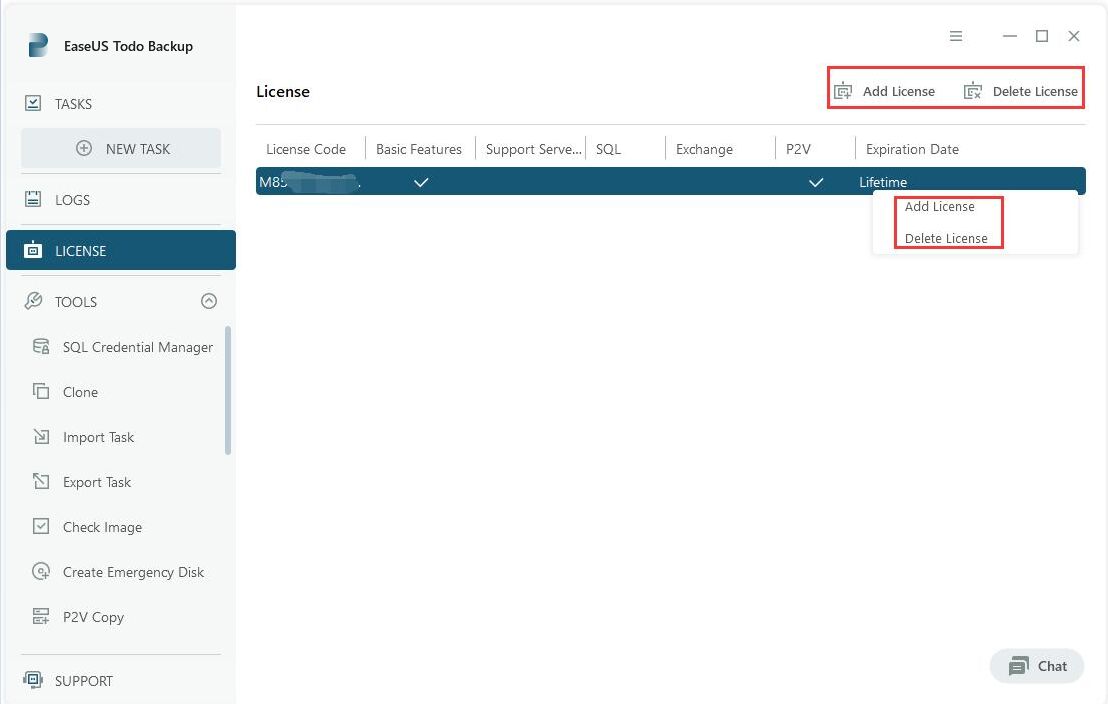This screenshot has height=704, width=1108.
Task: Click the Add License toolbar icon
Action: point(843,91)
